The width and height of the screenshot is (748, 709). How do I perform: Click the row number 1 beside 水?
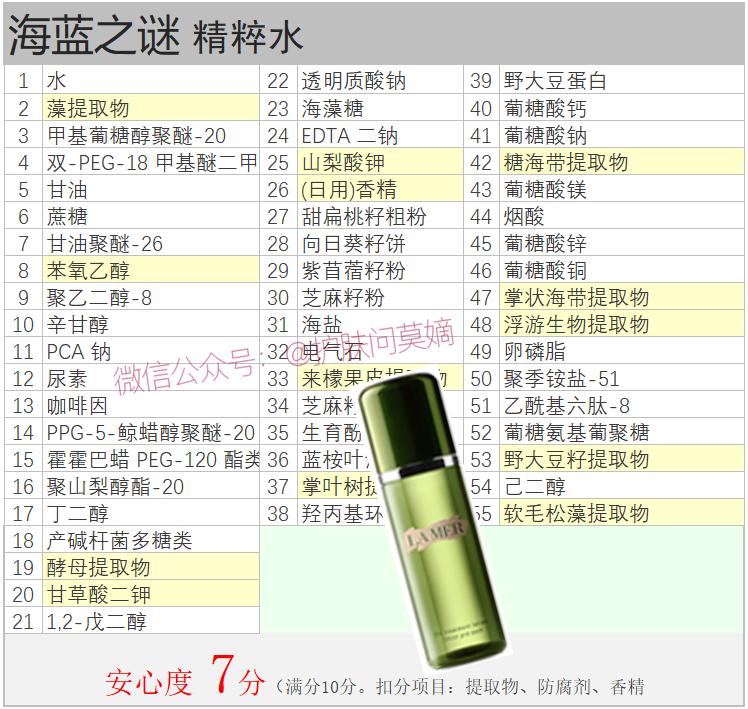[23, 80]
